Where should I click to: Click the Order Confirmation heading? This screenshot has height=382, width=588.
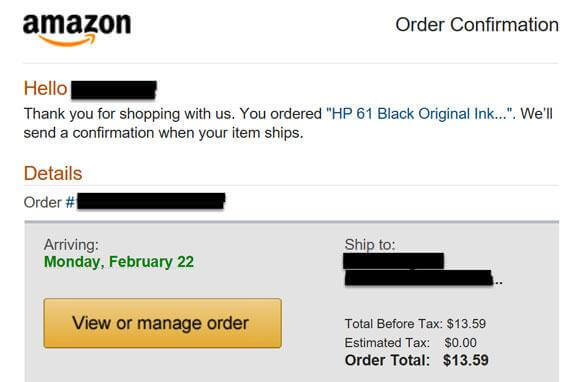(477, 25)
